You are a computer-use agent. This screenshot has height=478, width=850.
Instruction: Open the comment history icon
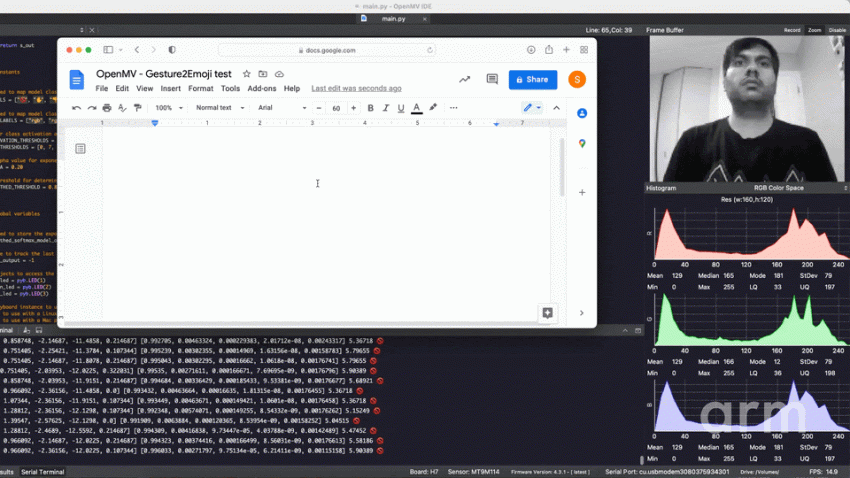point(492,80)
